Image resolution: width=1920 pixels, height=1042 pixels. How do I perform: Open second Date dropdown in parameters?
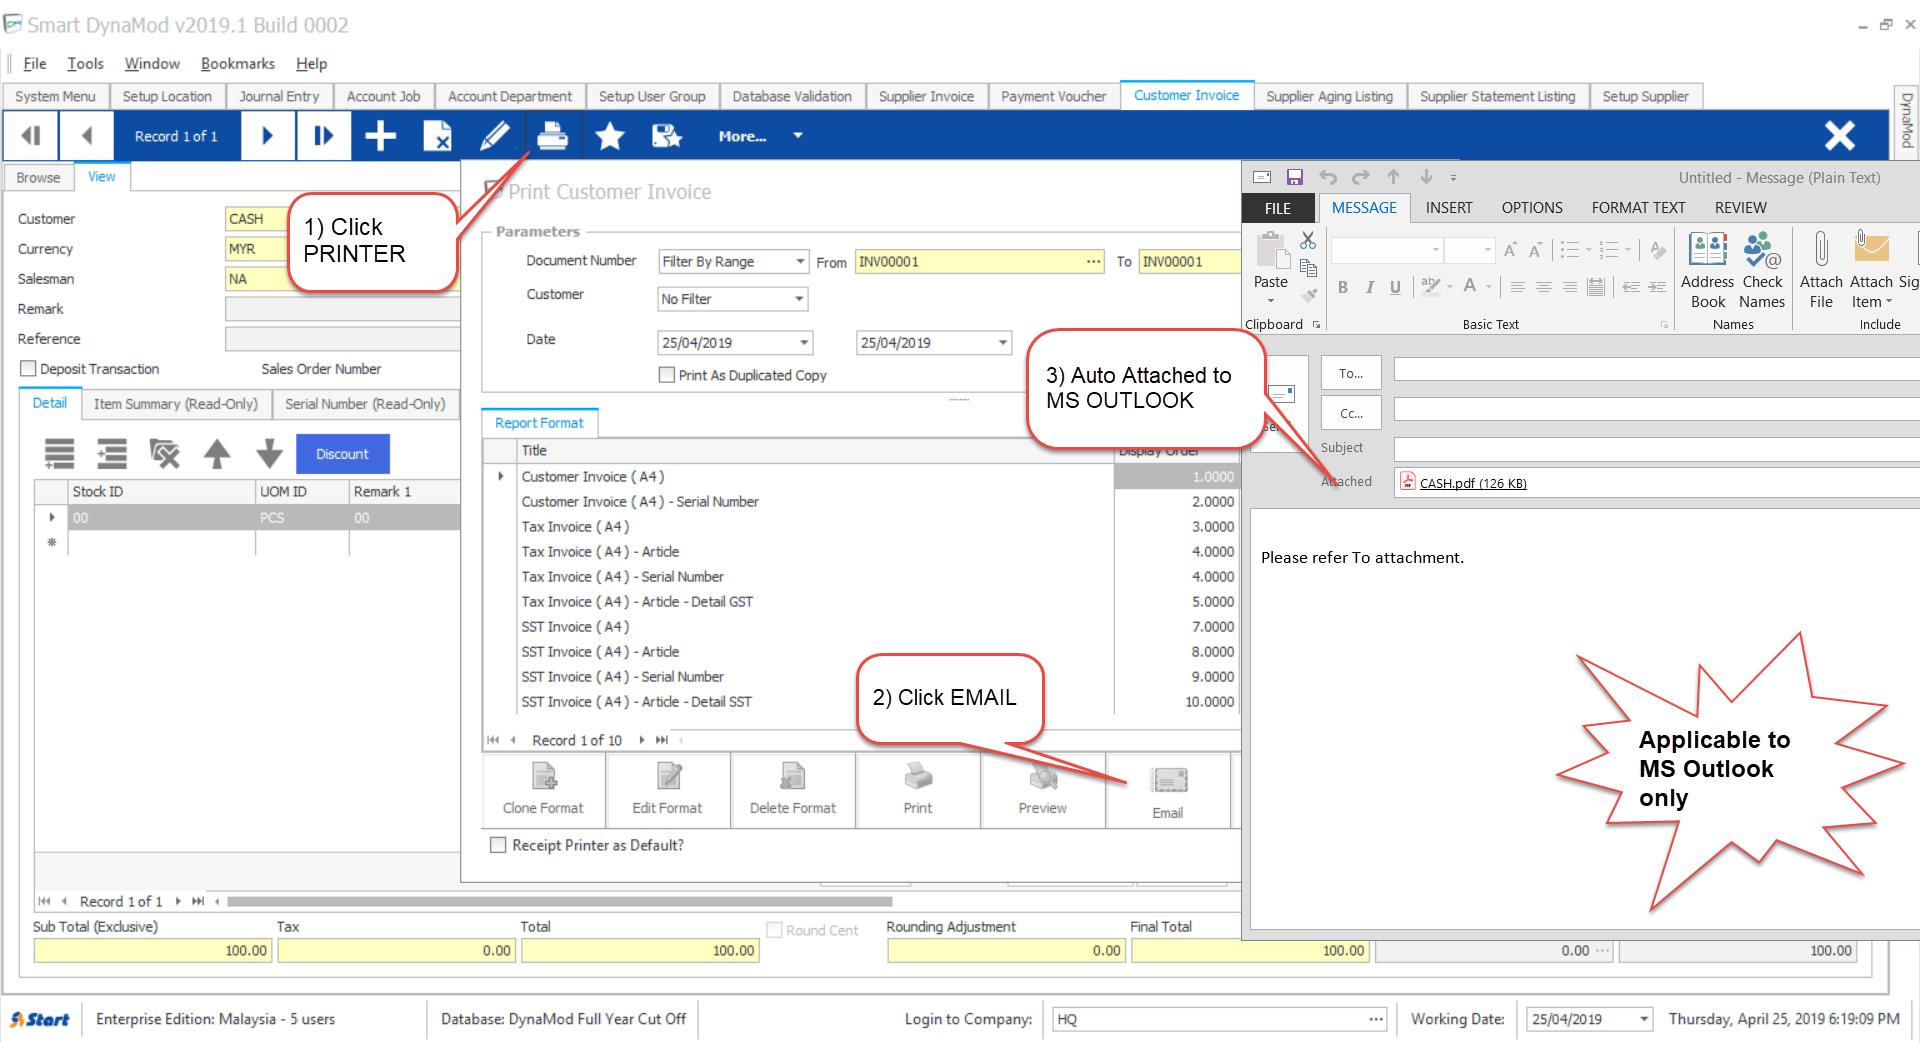tap(1002, 343)
